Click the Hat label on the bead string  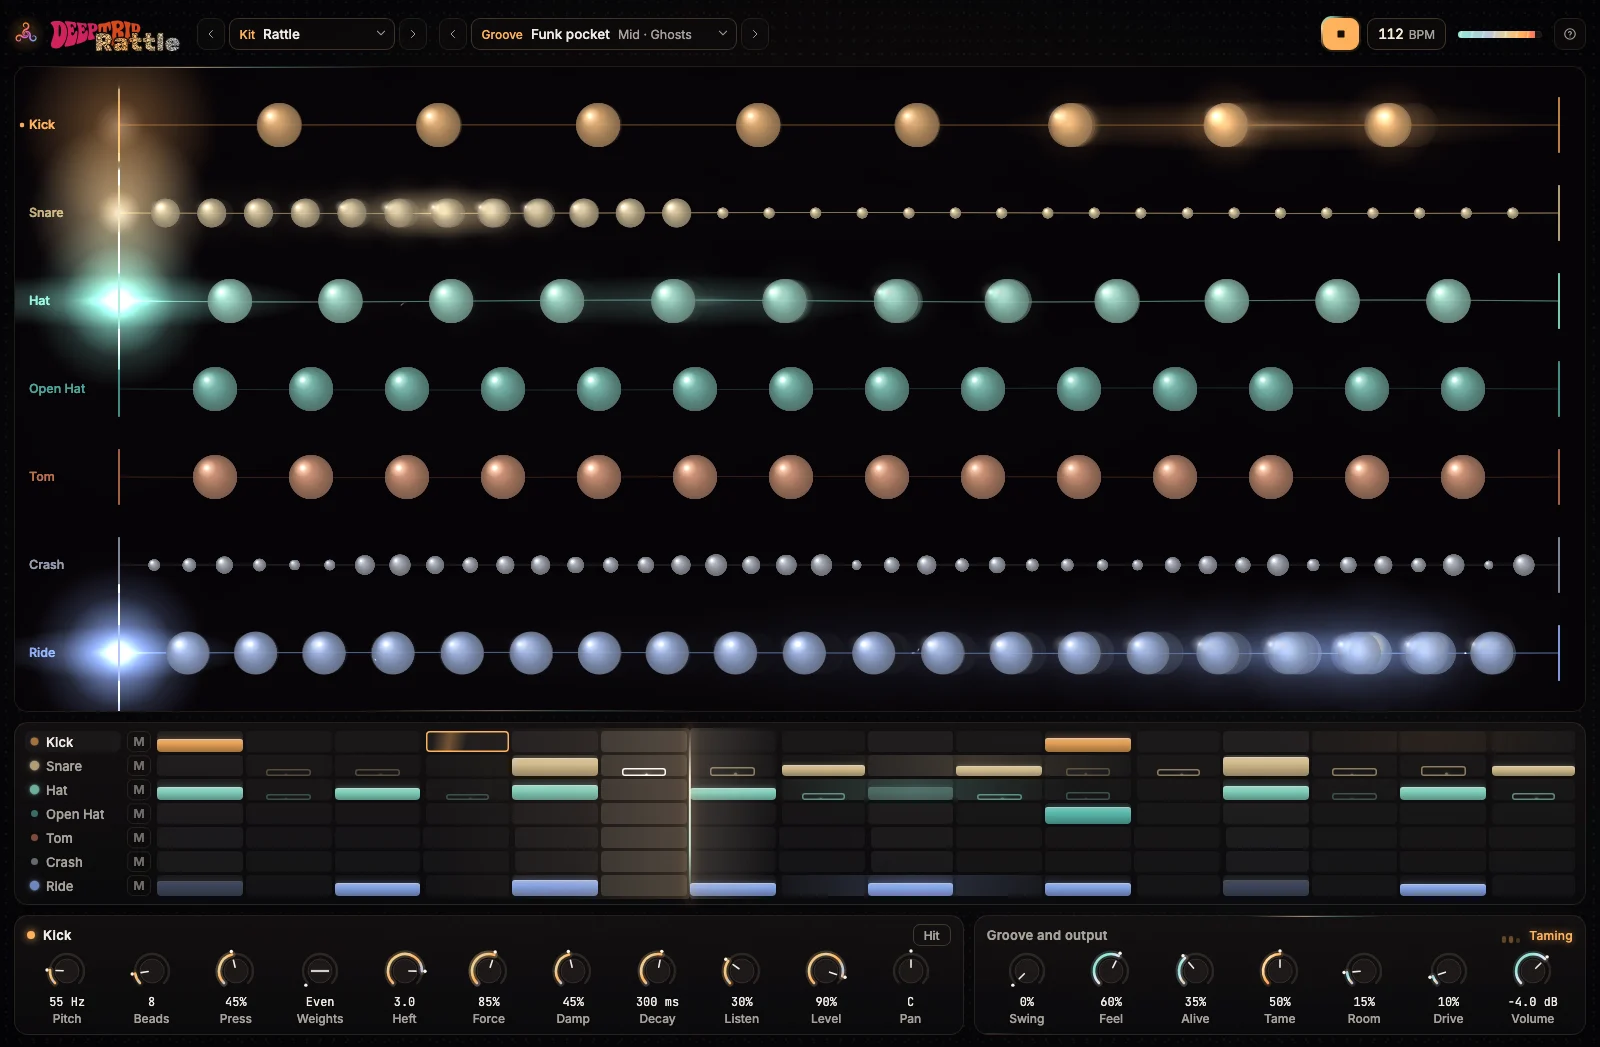tap(39, 301)
